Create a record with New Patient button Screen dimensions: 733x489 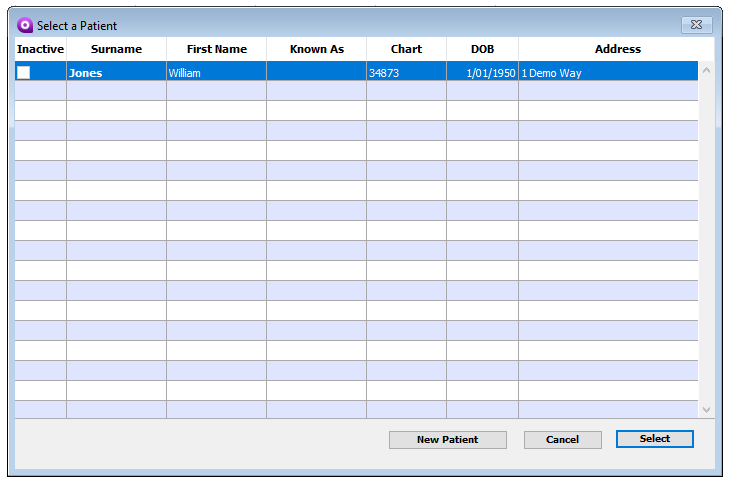point(447,440)
